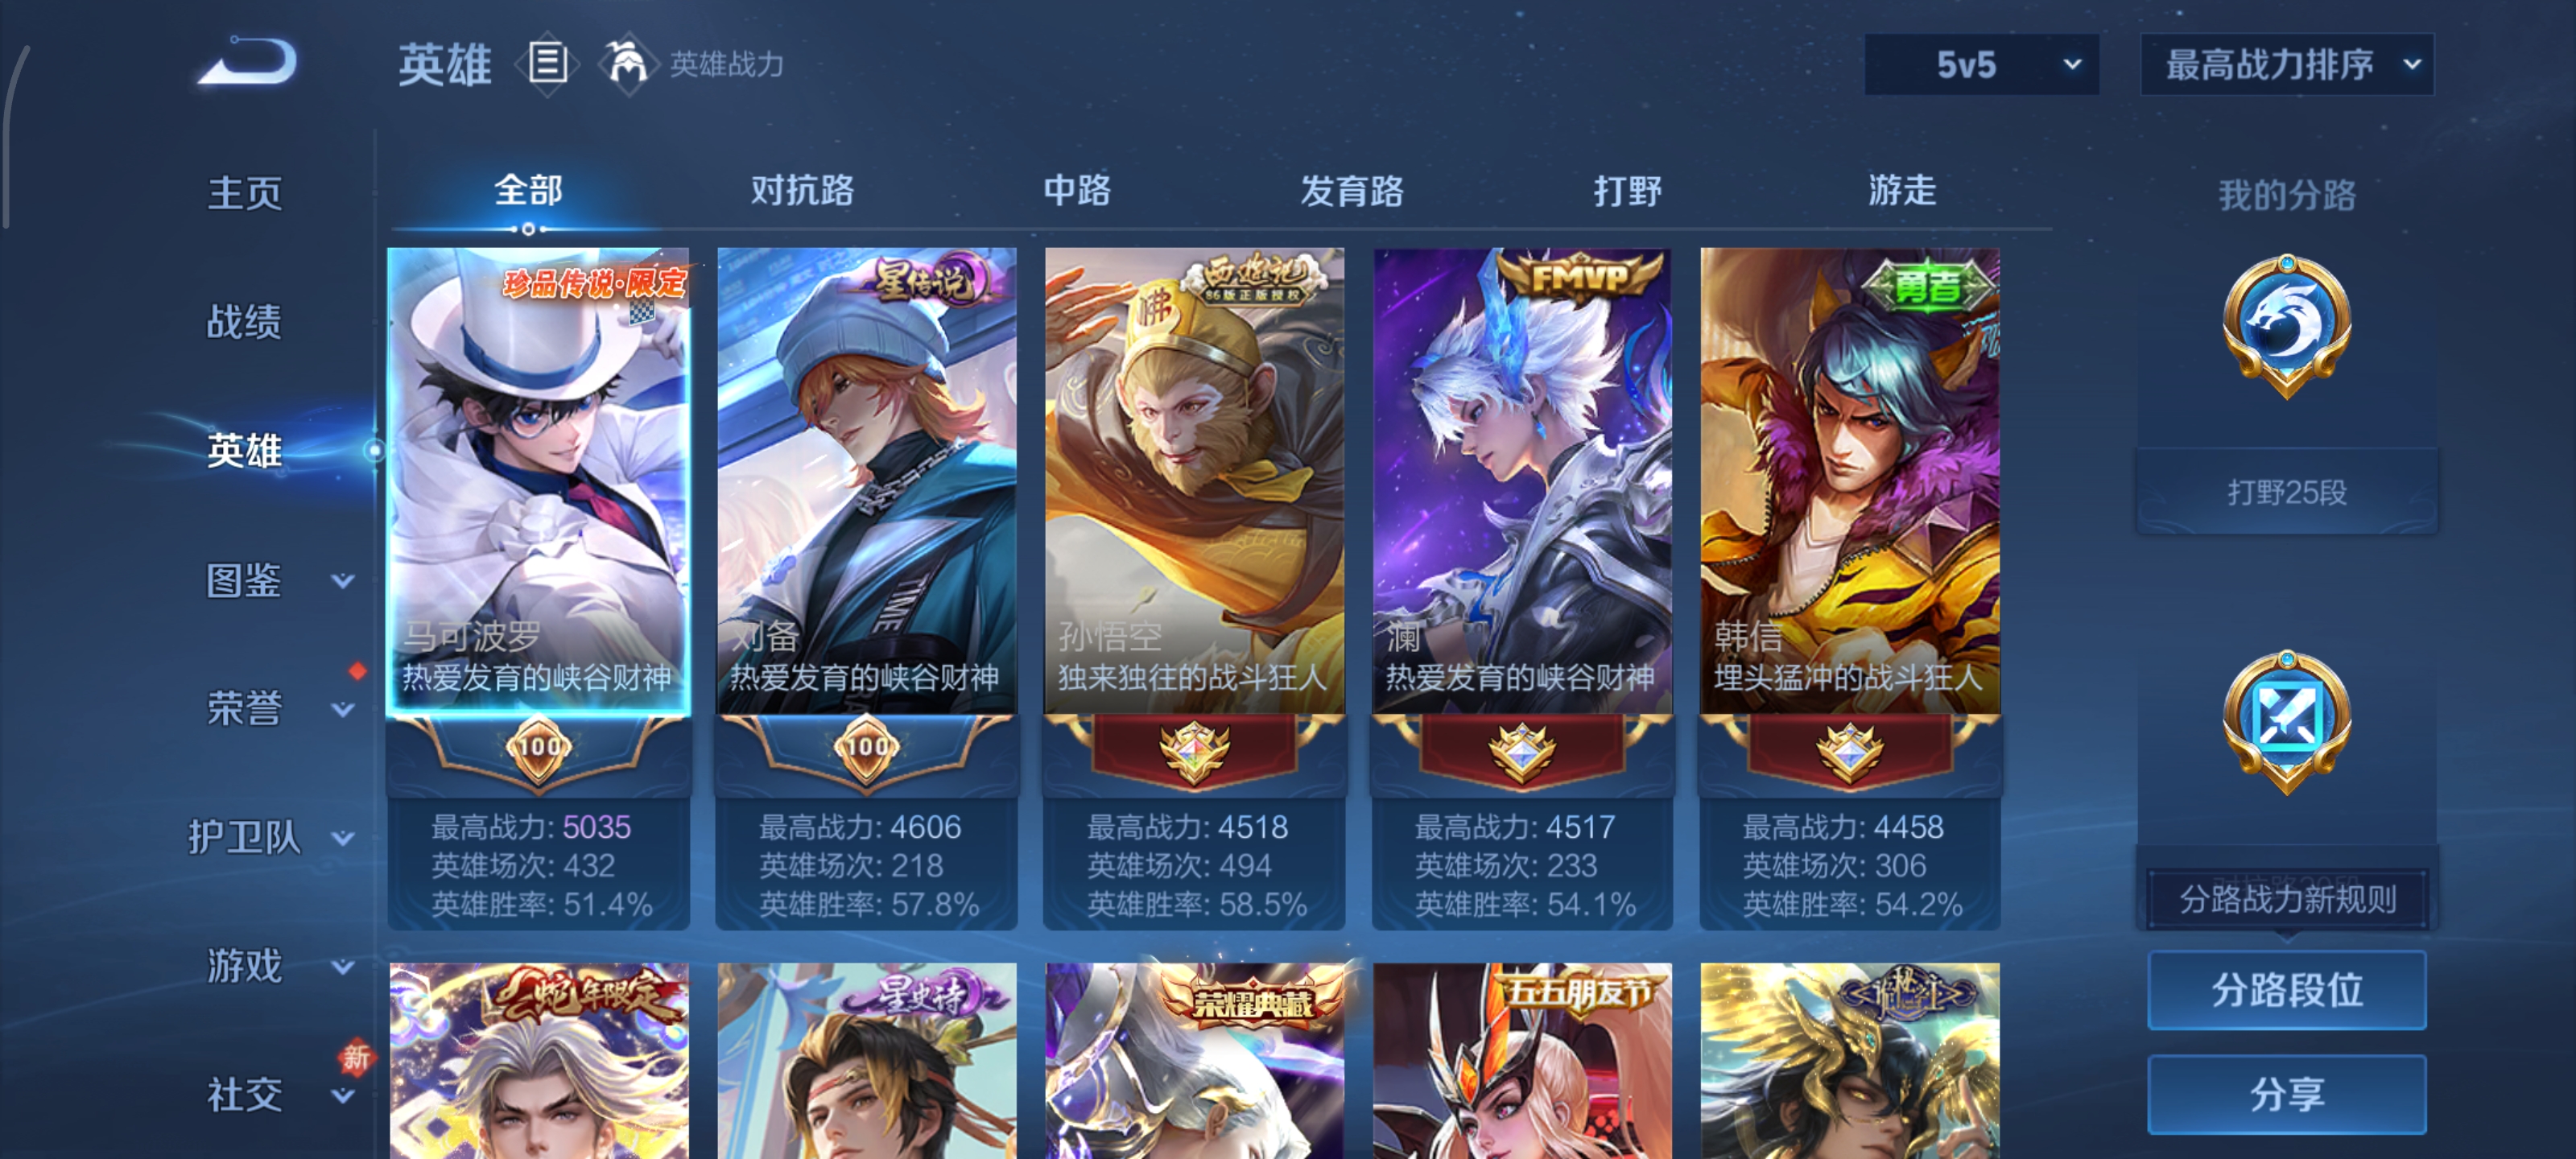Open the 最高战力排序 sort dropdown
The image size is (2576, 1159).
tap(2286, 65)
